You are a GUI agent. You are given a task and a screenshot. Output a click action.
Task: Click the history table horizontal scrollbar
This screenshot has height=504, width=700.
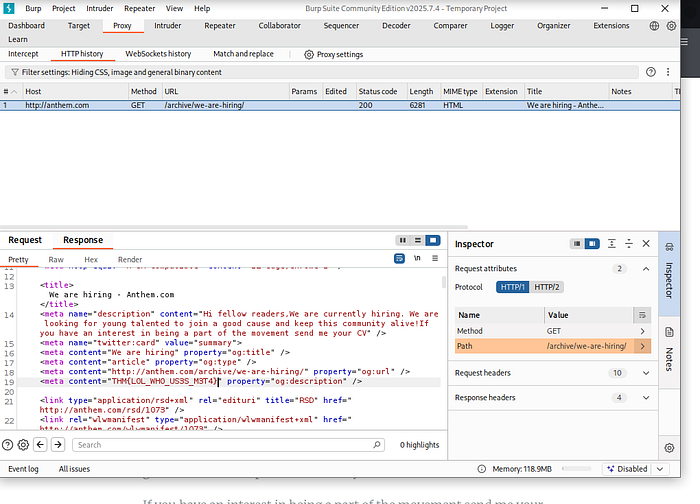(234, 227)
